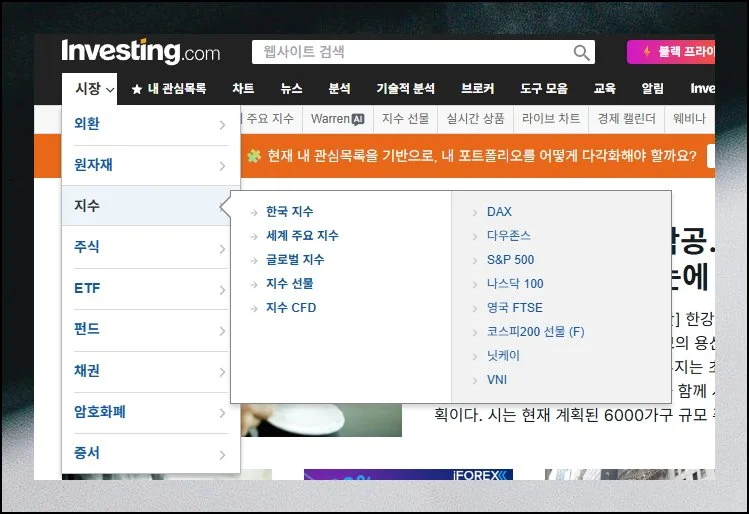Expand the 원자재 submenu arrow
Viewport: 749px width, 514px height.
pos(222,165)
